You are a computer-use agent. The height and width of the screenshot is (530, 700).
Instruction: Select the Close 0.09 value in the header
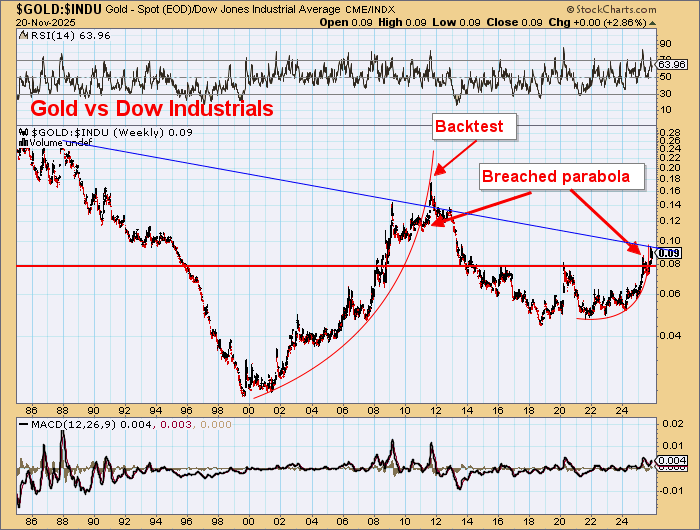tap(514, 22)
